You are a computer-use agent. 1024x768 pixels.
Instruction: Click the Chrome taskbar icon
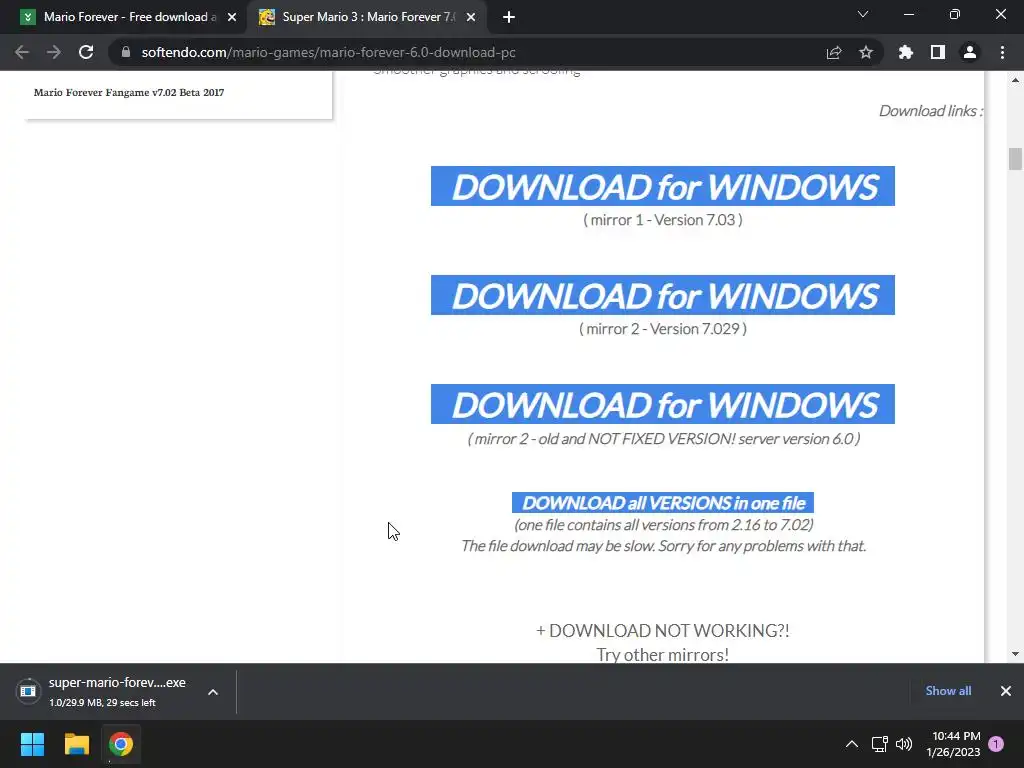121,744
